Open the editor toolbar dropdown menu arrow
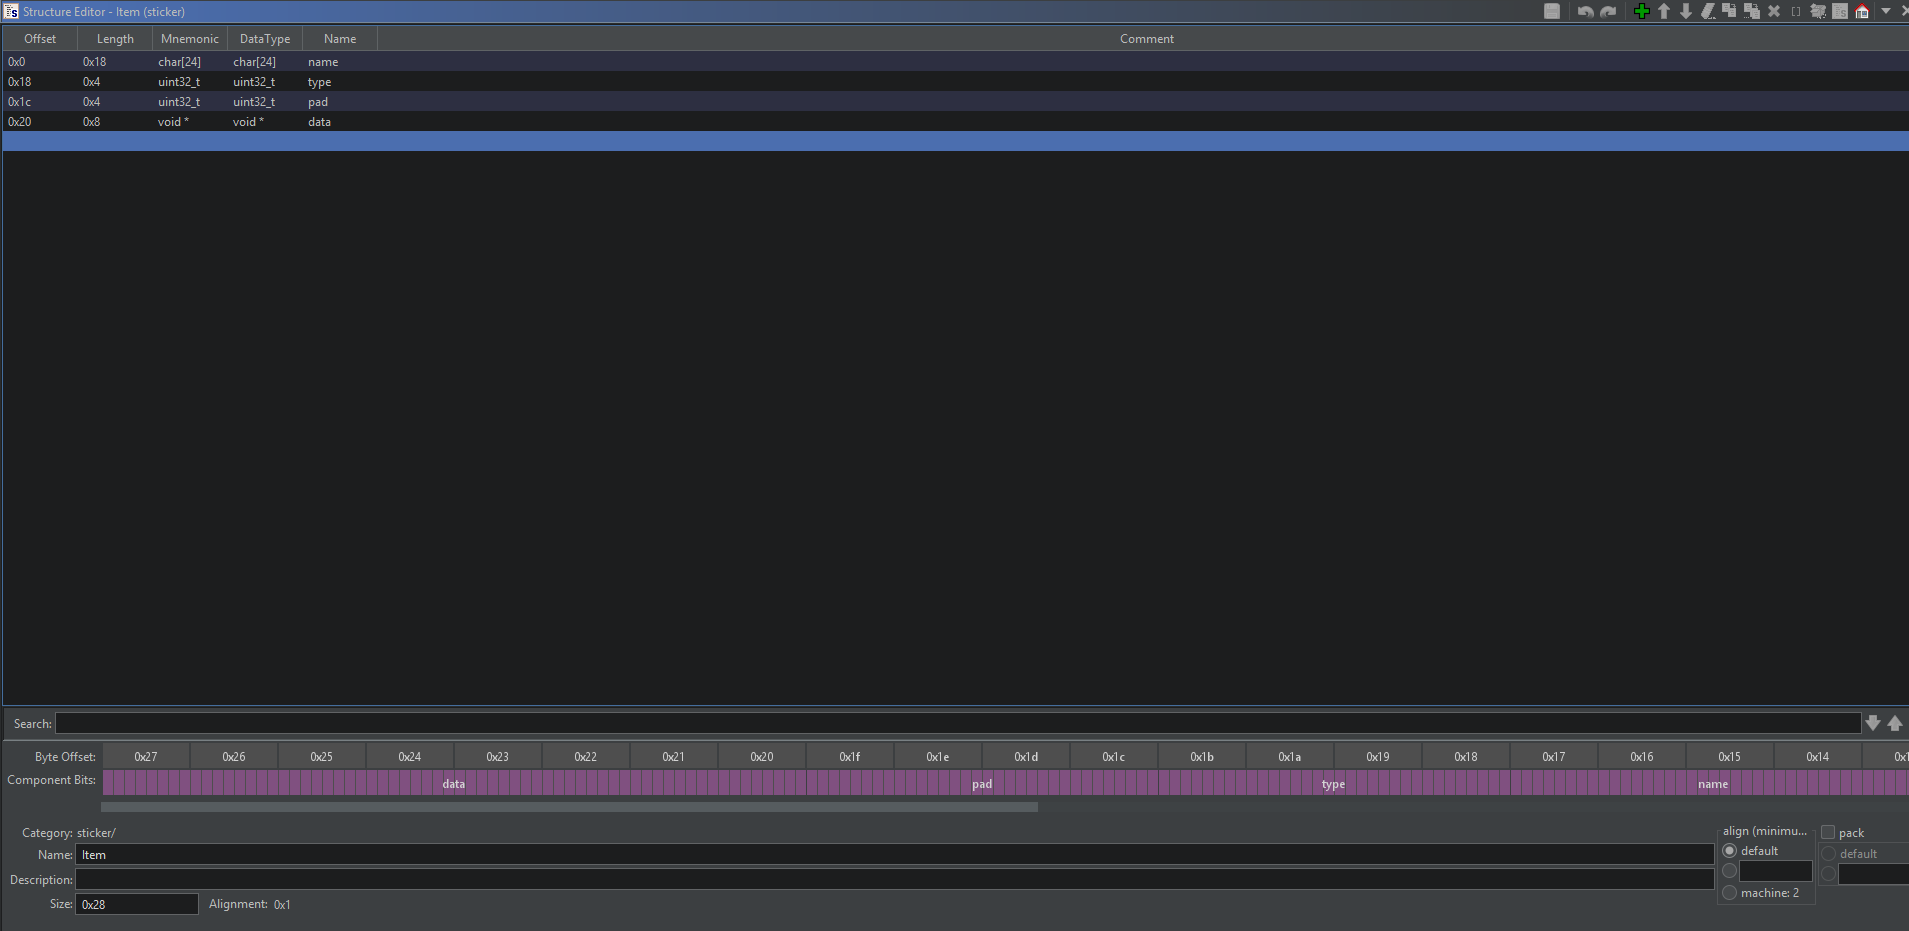The width and height of the screenshot is (1909, 931). click(1886, 12)
